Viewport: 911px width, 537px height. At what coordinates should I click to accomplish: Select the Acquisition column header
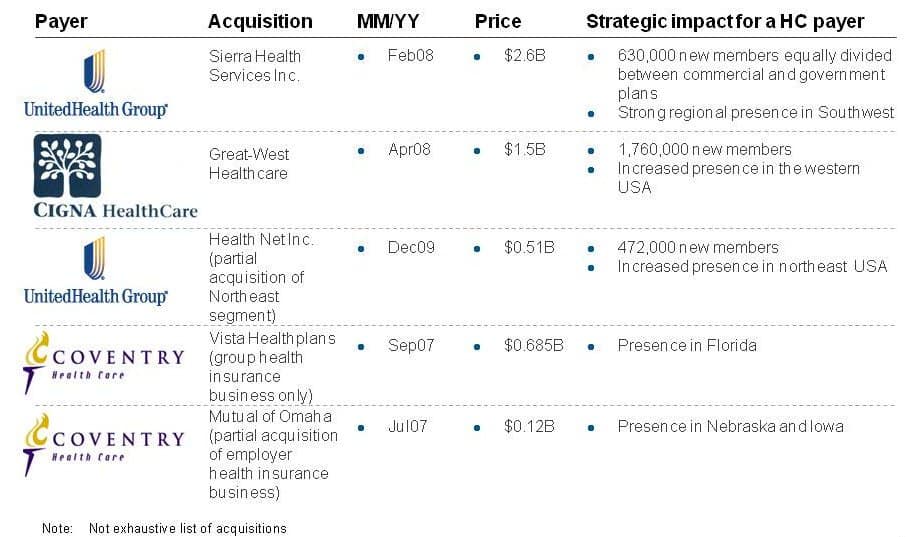(x=260, y=22)
